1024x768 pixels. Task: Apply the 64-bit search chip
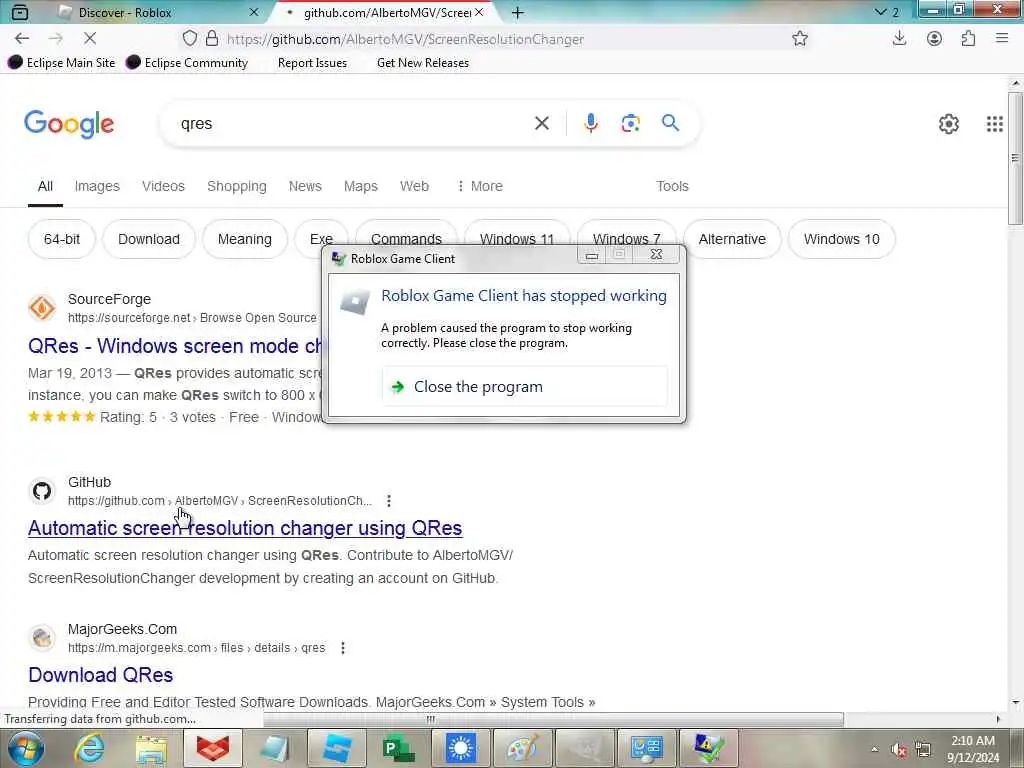pyautogui.click(x=62, y=239)
